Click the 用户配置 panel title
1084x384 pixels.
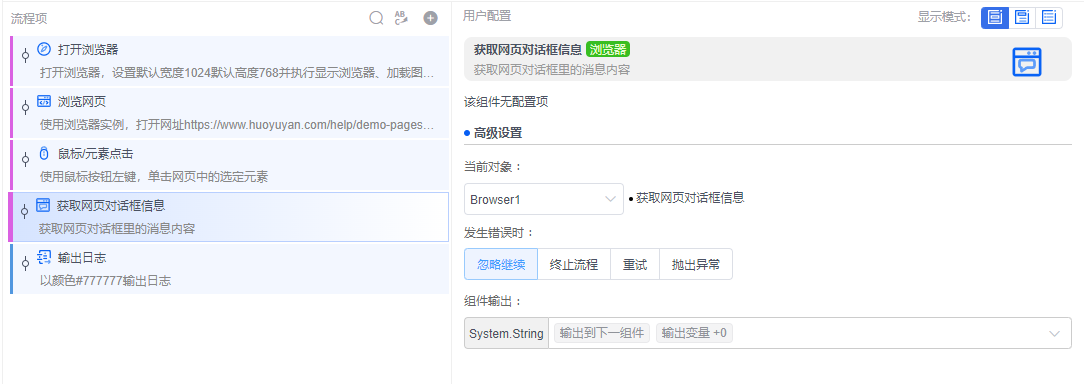487,15
